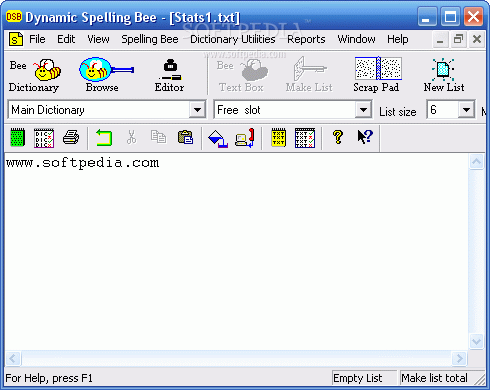The width and height of the screenshot is (490, 390).
Task: Click the vertical scrollbar down arrow
Action: [x=476, y=341]
